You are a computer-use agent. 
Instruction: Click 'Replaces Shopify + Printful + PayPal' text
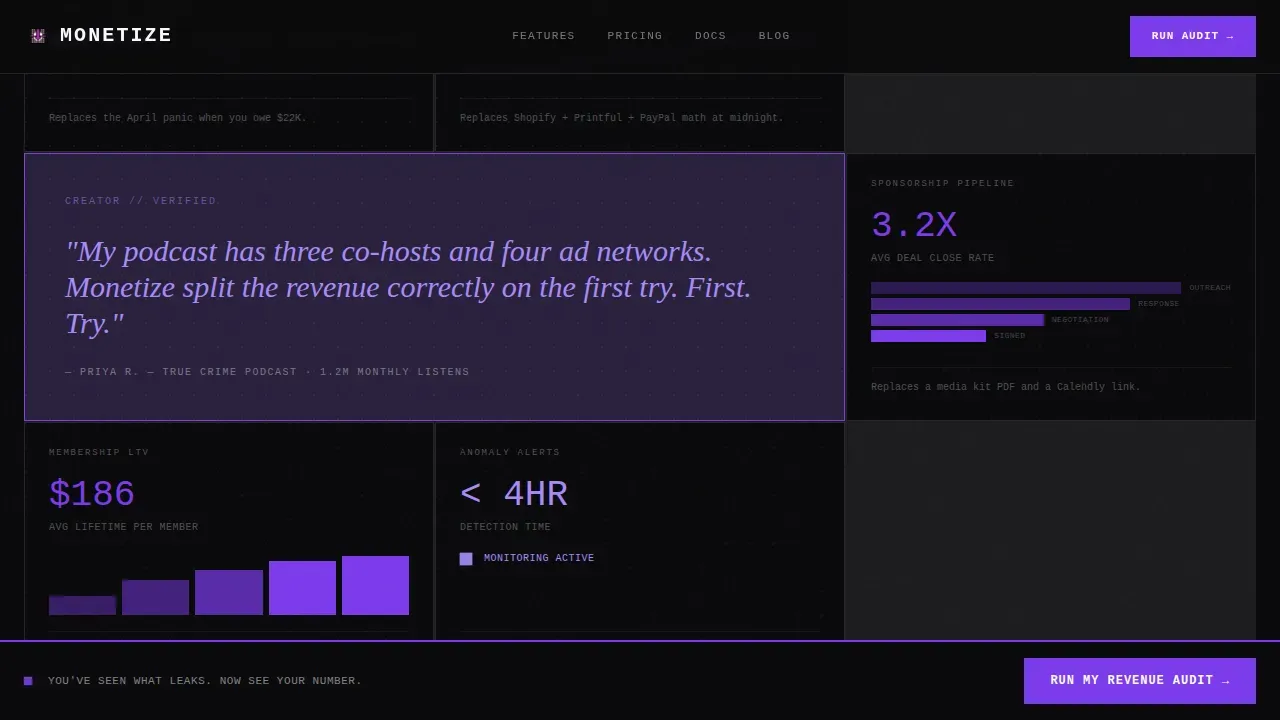622,118
